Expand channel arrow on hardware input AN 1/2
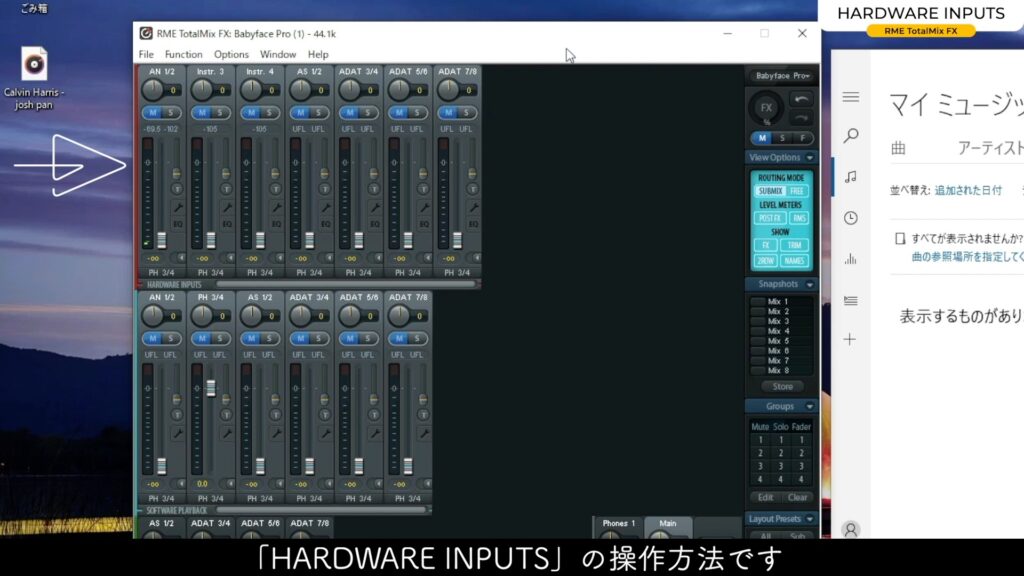Screen dimensions: 1024x576 [x=182, y=258]
